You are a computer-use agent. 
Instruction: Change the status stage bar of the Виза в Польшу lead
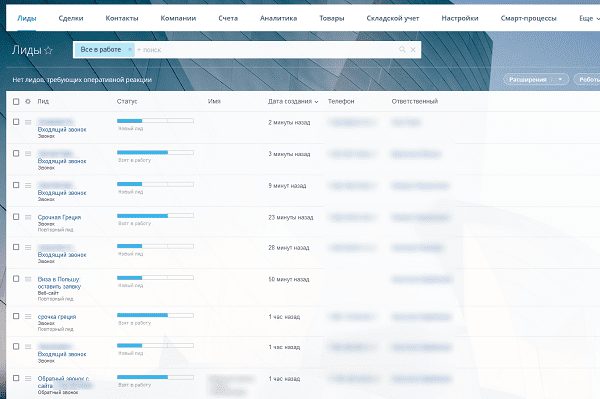pyautogui.click(x=155, y=278)
